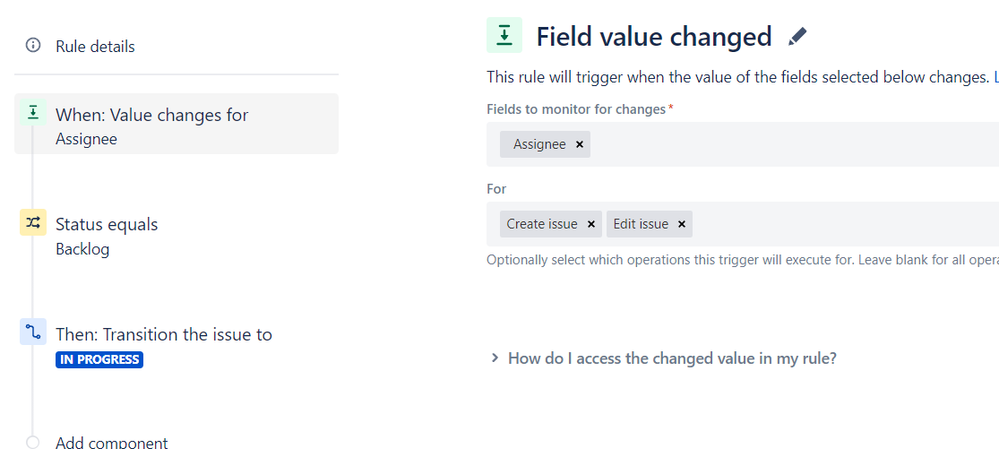Click the yellow Status condition shuffle icon
Image resolution: width=999 pixels, height=449 pixels.
pos(33,223)
